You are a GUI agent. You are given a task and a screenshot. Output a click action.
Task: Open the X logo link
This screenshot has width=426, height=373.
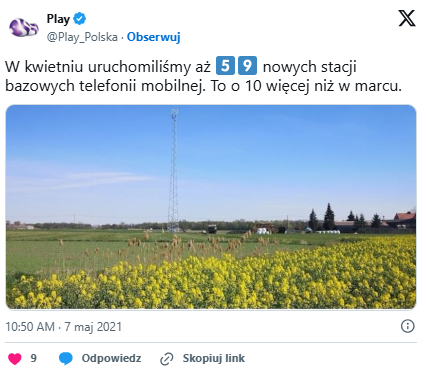point(407,18)
